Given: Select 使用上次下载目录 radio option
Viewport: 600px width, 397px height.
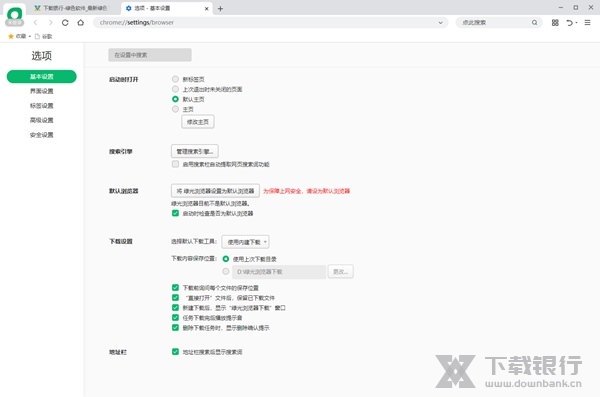Looking at the screenshot, I should point(226,259).
